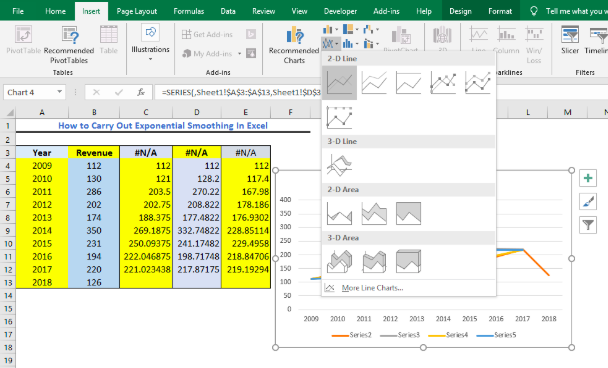This screenshot has height=368, width=608.
Task: Select the 2-D Area chart icon
Action: coord(339,213)
